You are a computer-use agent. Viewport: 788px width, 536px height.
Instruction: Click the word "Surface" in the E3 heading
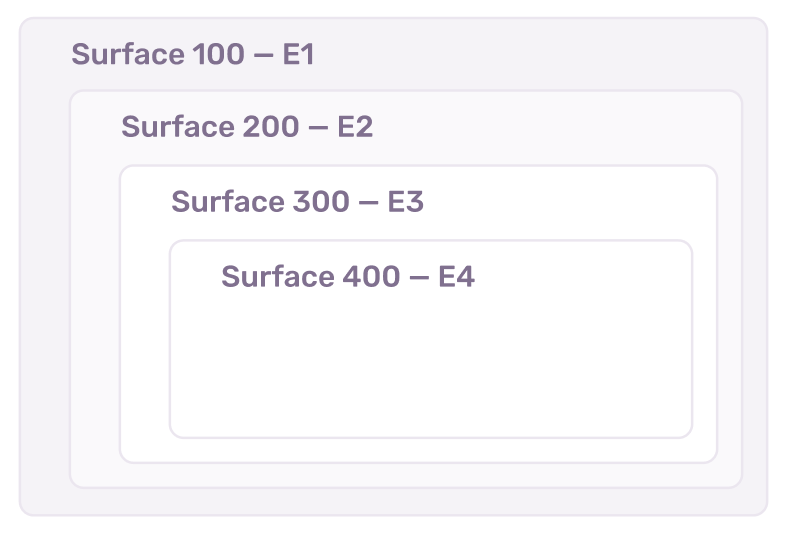[x=228, y=202]
